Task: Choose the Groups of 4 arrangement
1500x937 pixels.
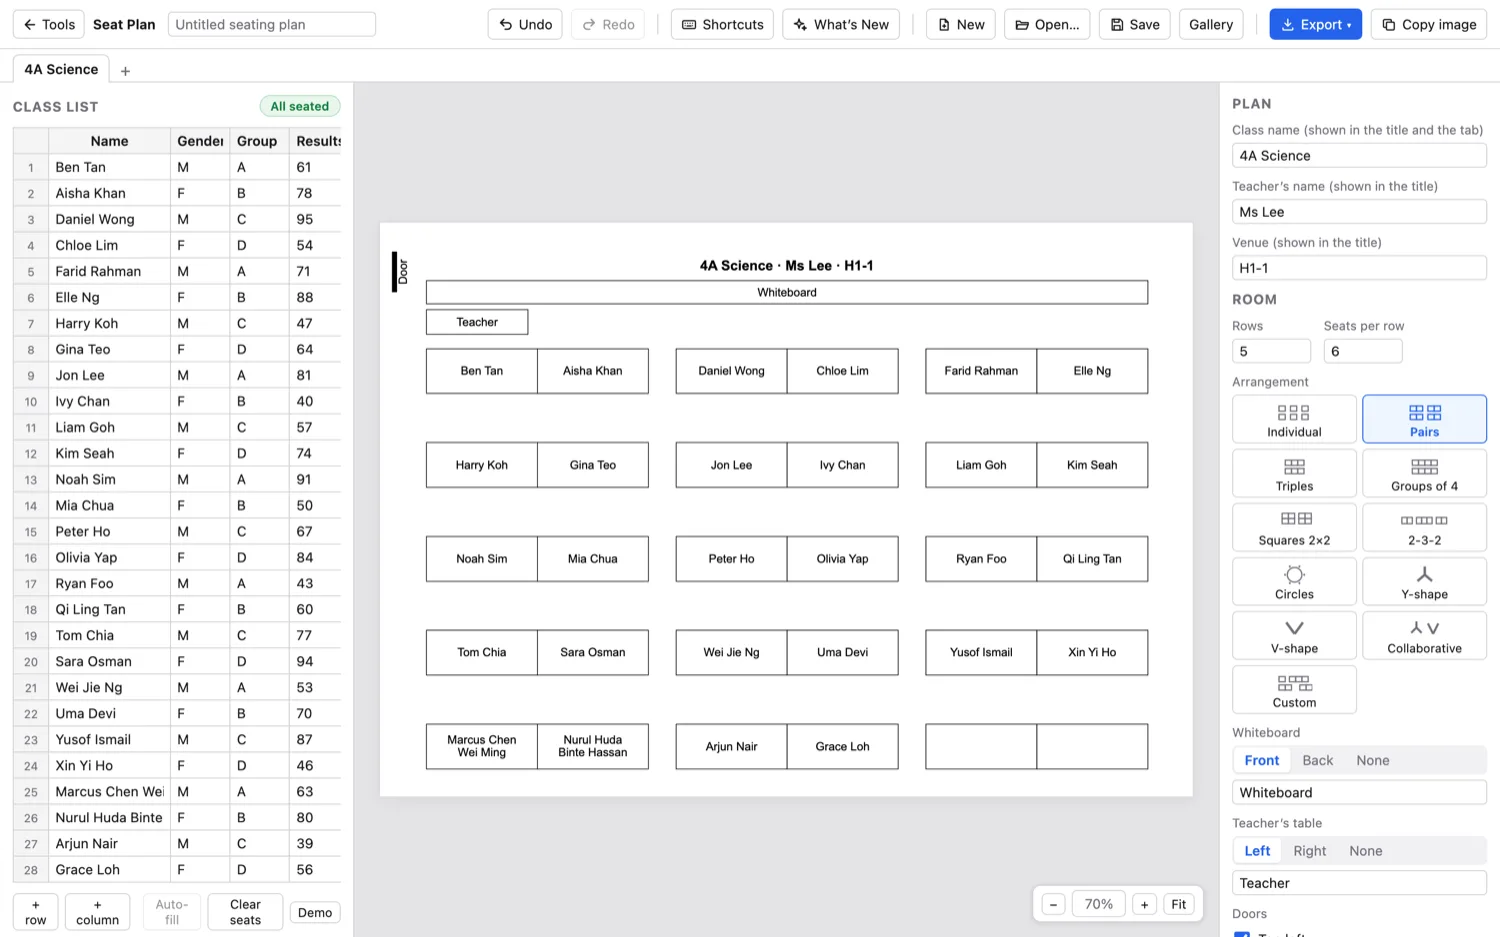Action: click(x=1424, y=473)
